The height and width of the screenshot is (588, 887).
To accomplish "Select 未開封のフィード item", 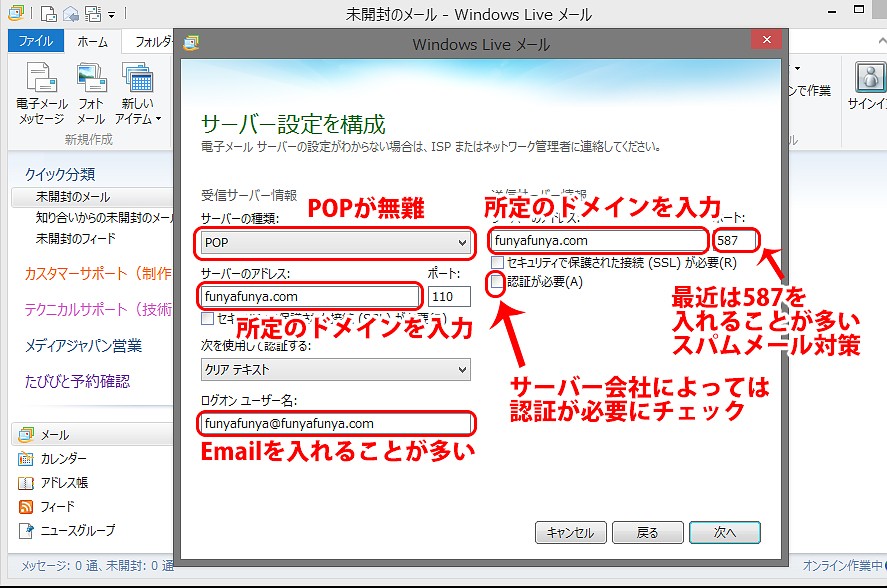I will 76,238.
